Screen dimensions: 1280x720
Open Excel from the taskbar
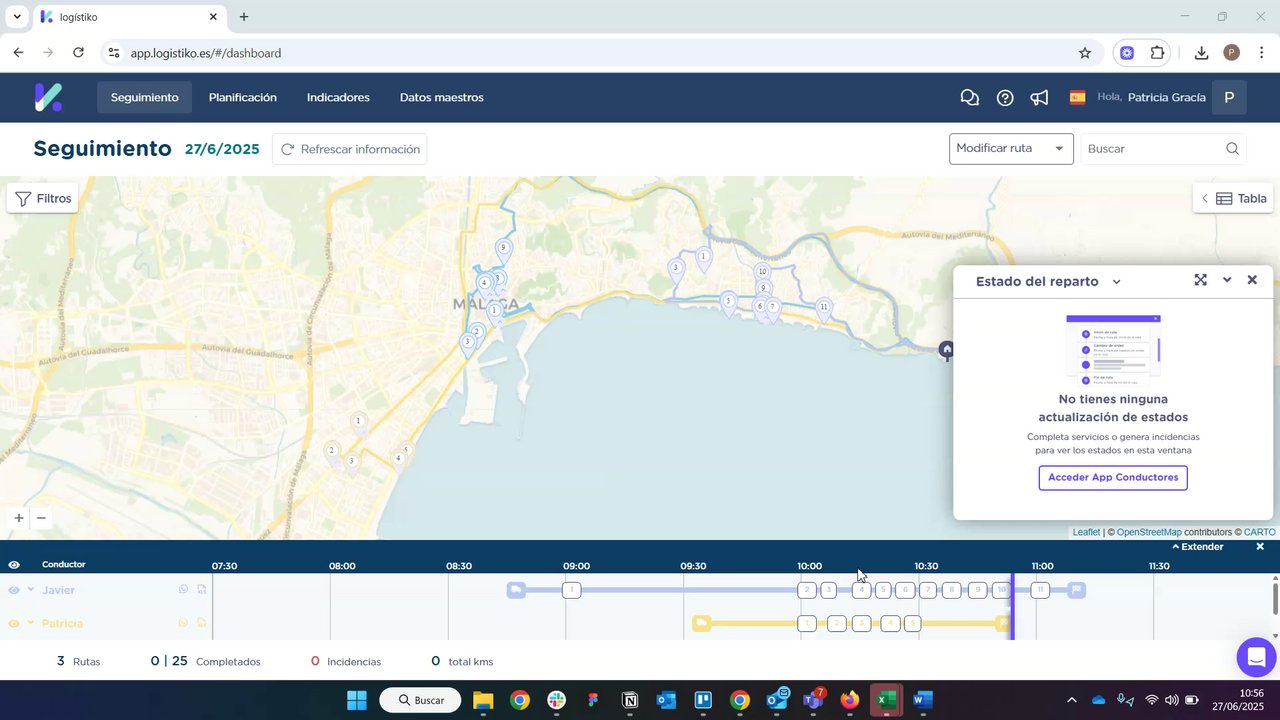point(886,700)
